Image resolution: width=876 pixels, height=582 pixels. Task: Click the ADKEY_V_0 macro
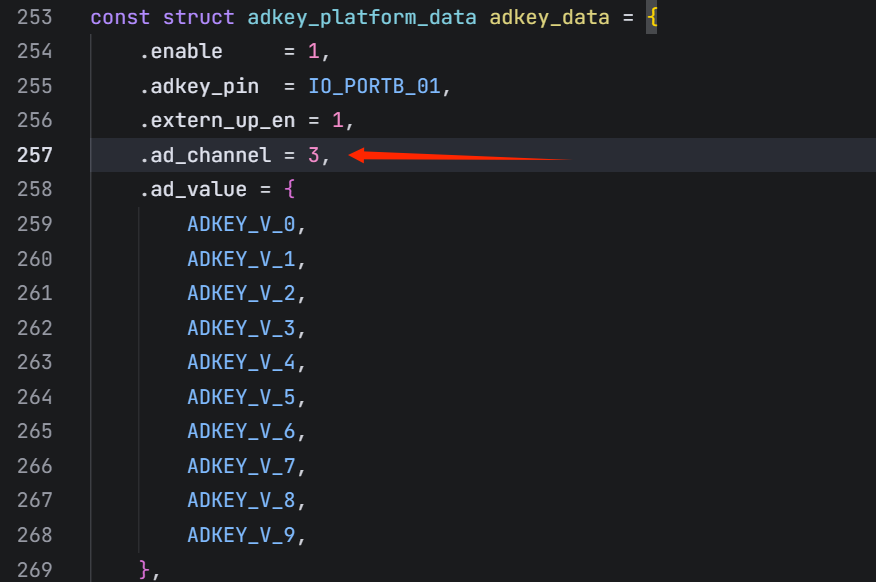coord(241,224)
